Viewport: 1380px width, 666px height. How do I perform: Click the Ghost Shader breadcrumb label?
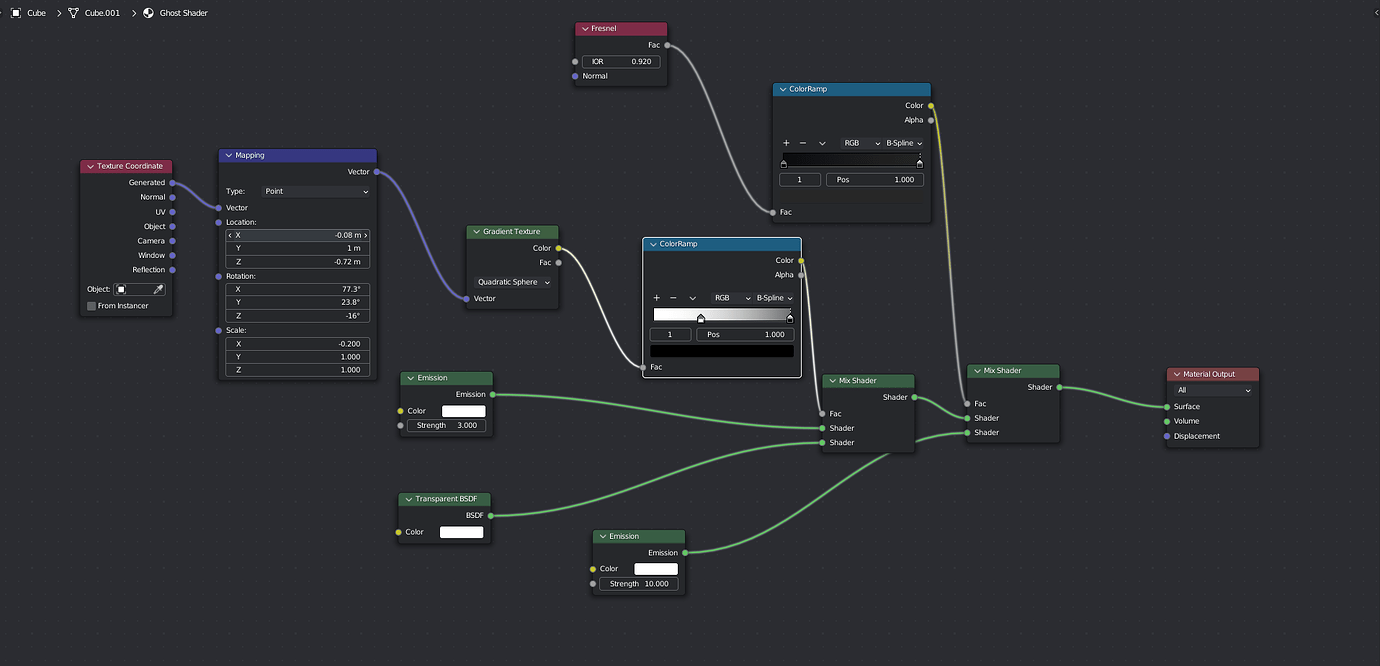tap(184, 13)
